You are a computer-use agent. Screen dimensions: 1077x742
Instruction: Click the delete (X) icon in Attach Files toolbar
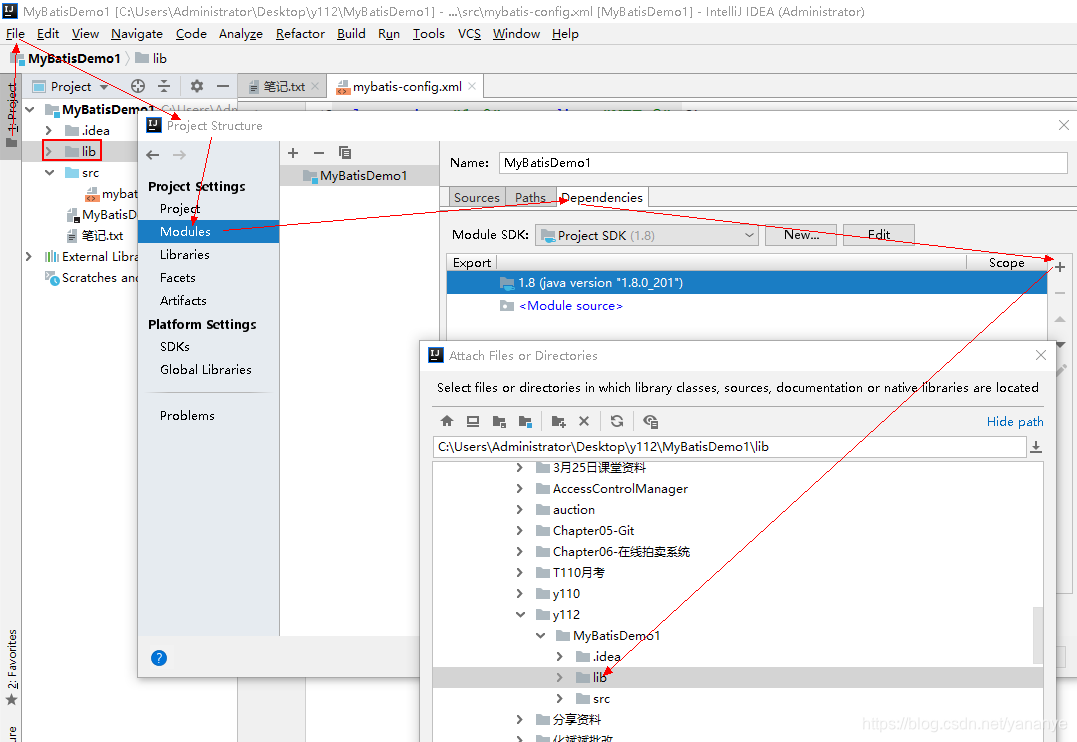(x=584, y=421)
